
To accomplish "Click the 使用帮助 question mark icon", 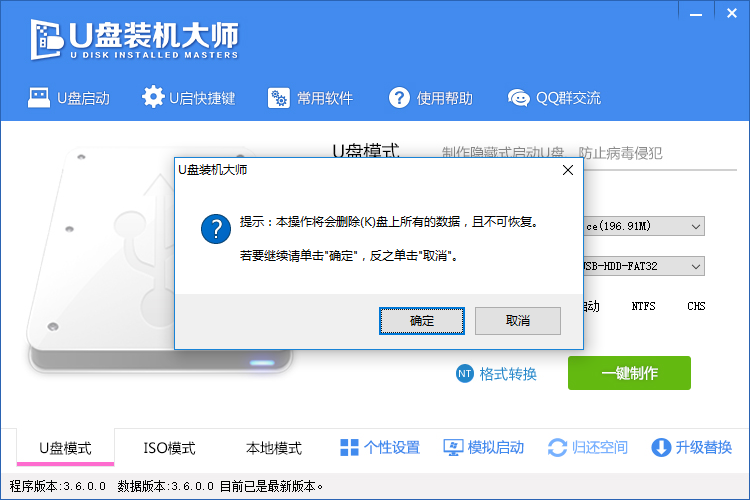I will point(399,98).
